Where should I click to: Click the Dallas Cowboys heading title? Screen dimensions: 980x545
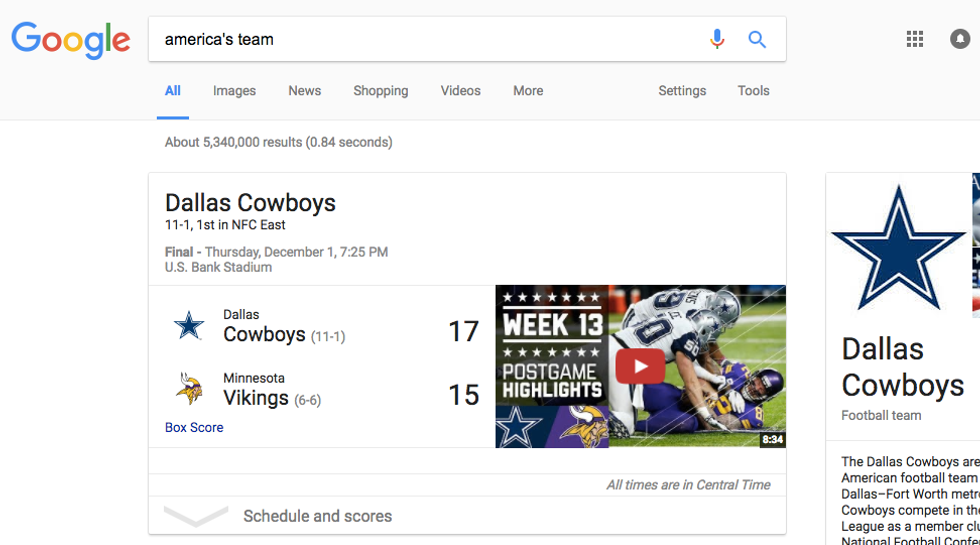point(250,203)
